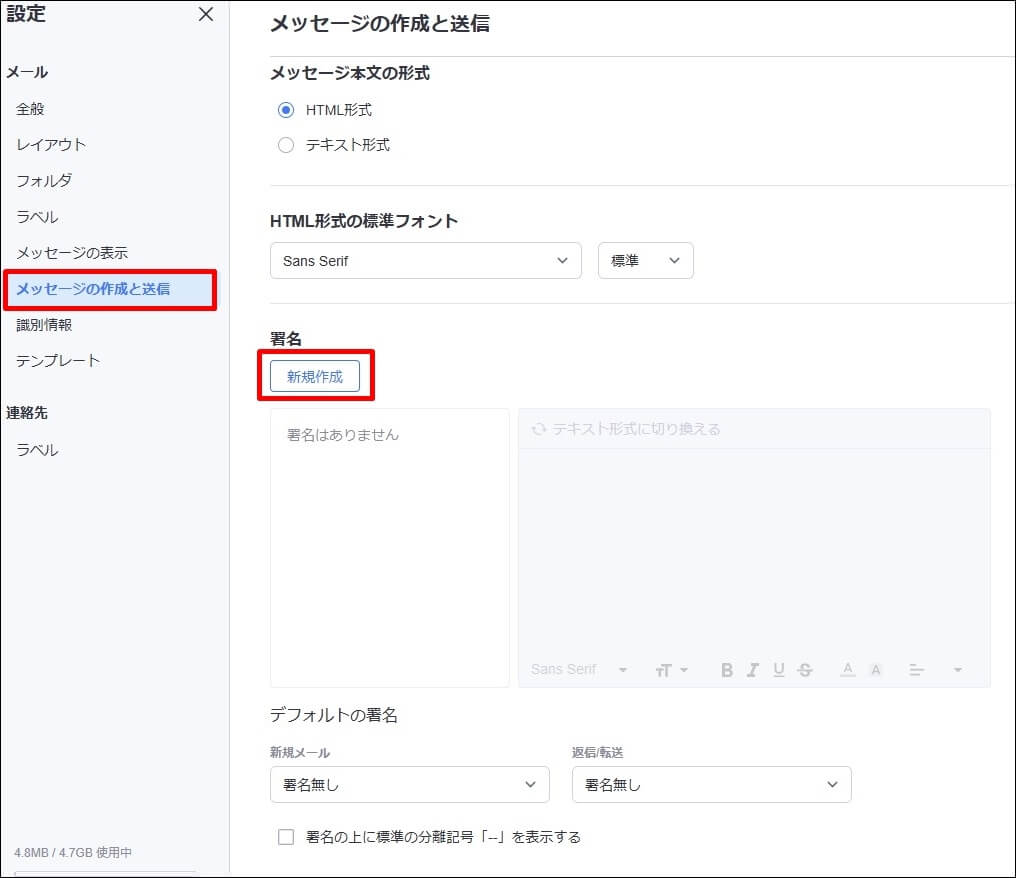Open the 識別情報 settings page
The width and height of the screenshot is (1016, 878).
pos(44,325)
